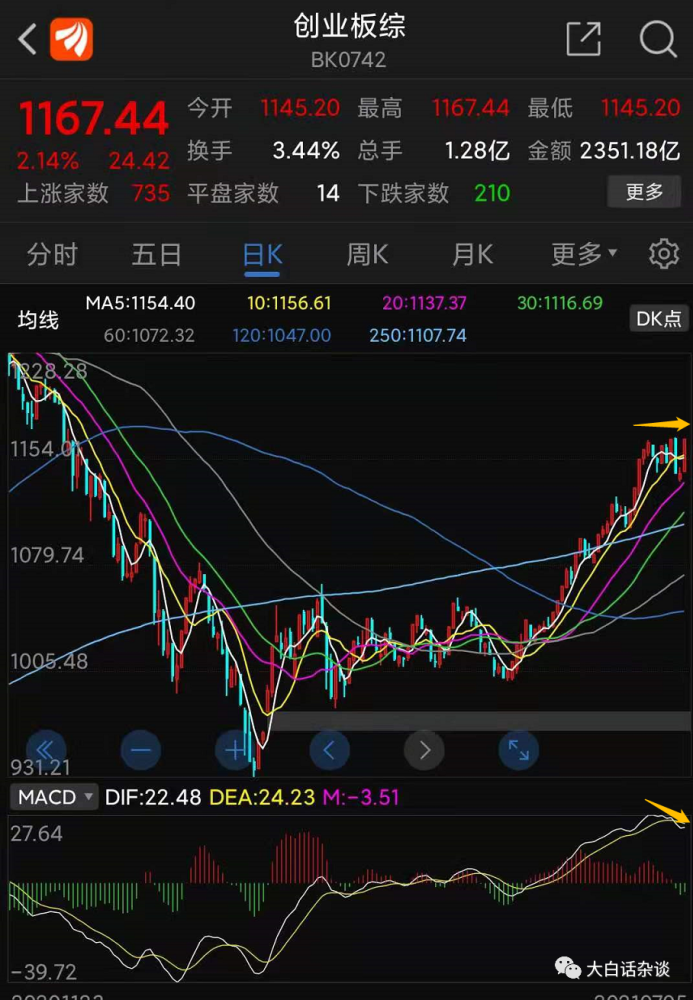Tap the 均线 moving average label

(38, 320)
